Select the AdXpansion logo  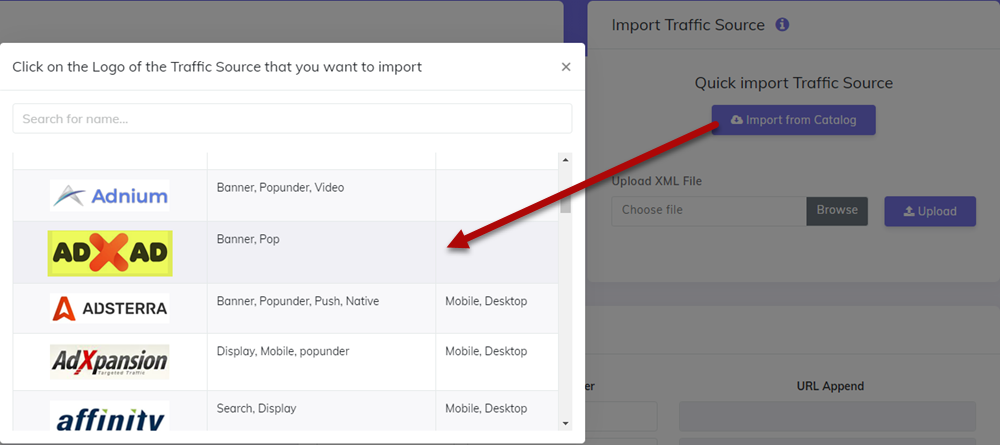pyautogui.click(x=110, y=362)
